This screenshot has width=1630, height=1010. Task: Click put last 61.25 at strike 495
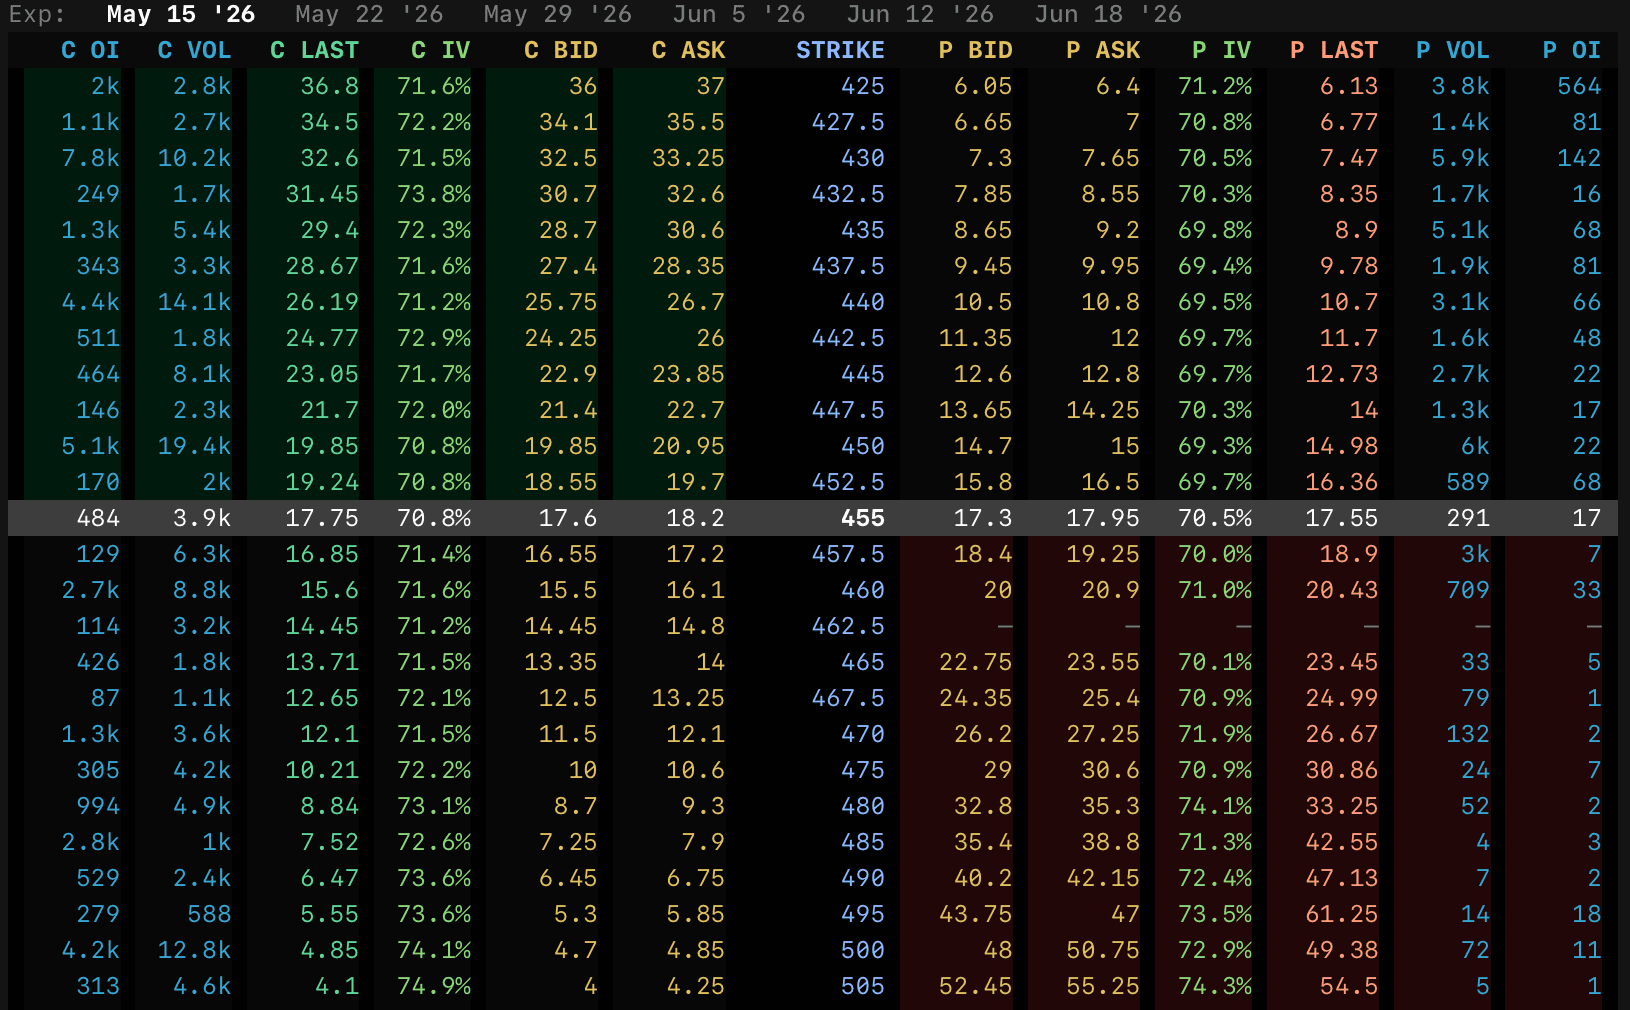point(1341,914)
